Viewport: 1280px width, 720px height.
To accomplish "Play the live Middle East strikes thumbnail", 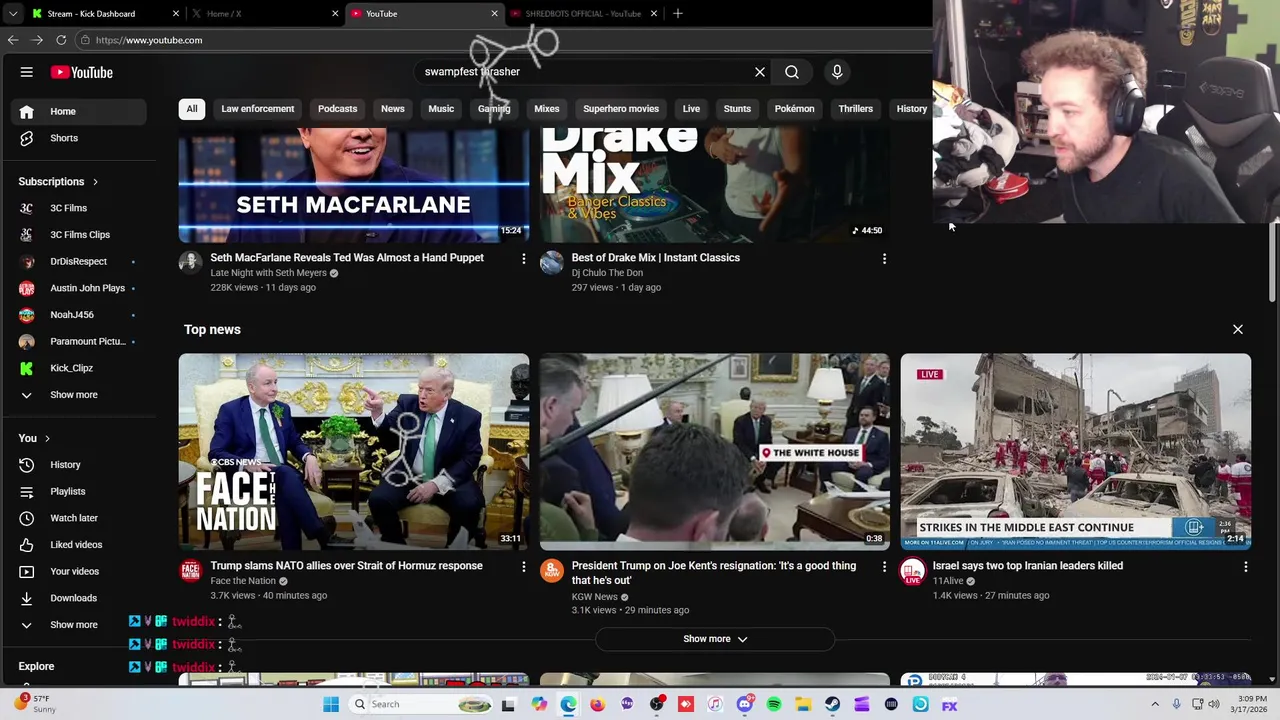I will point(1076,452).
